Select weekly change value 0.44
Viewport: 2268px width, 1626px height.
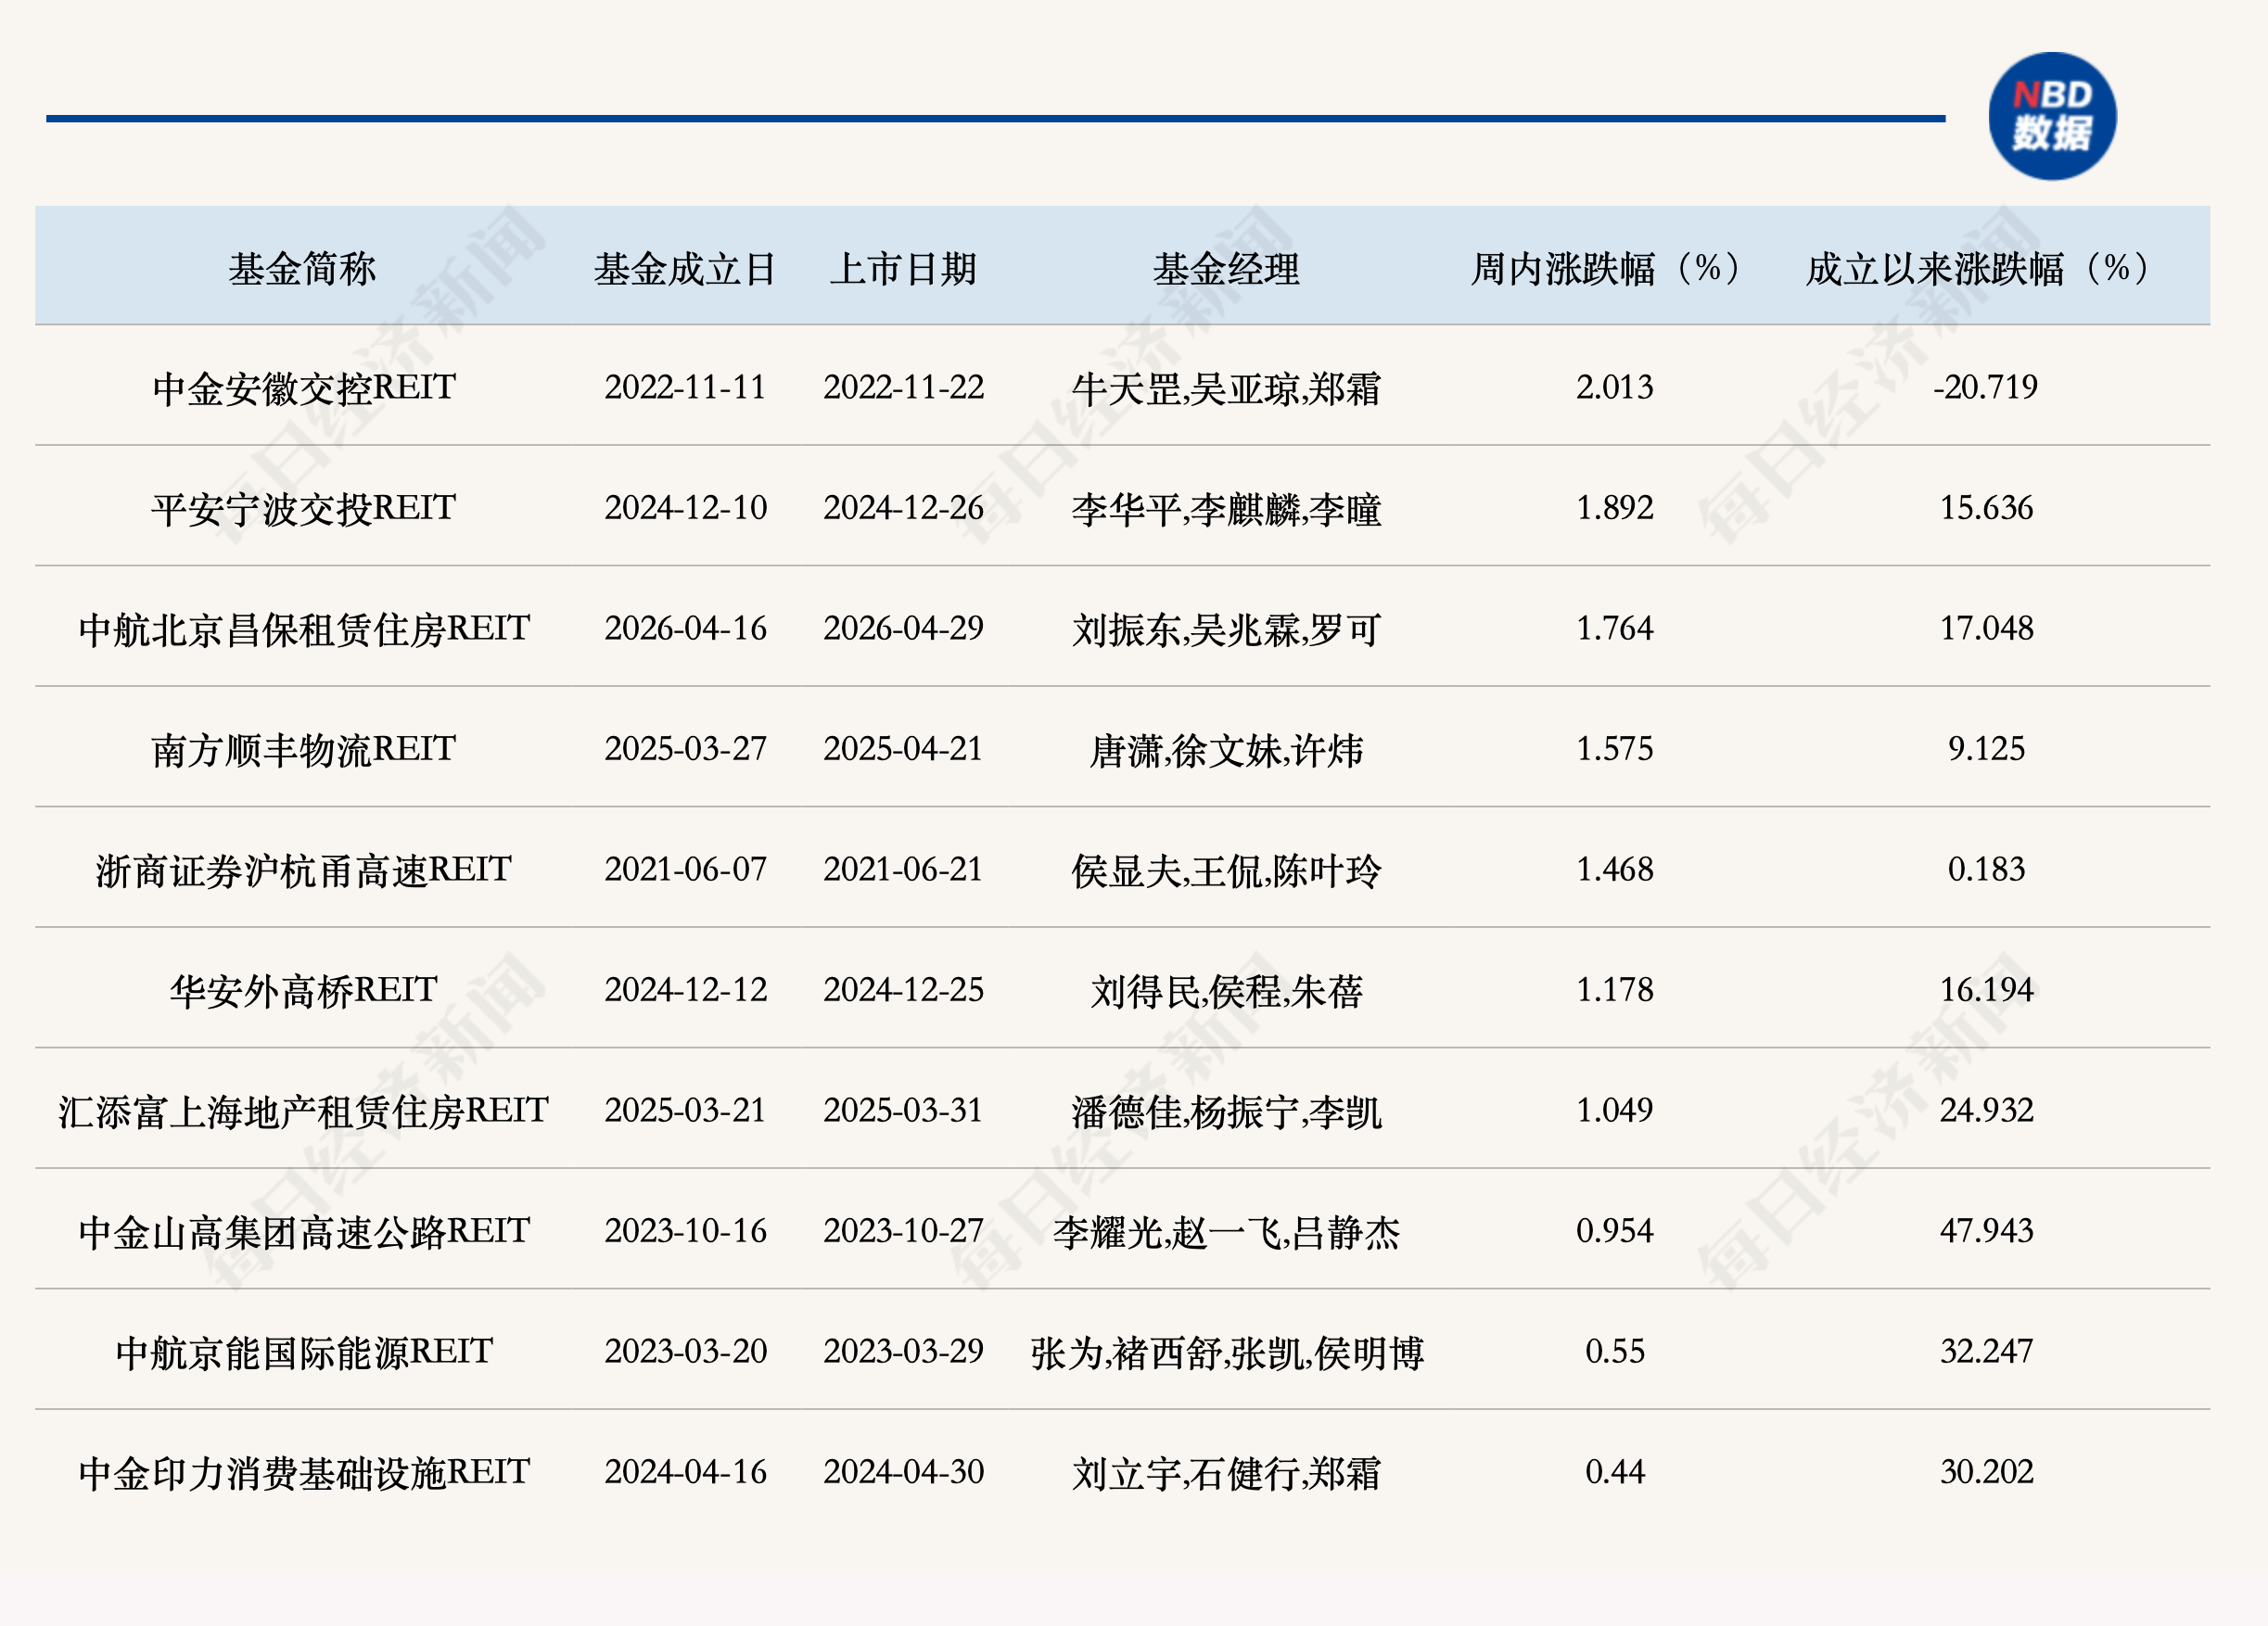point(1614,1472)
